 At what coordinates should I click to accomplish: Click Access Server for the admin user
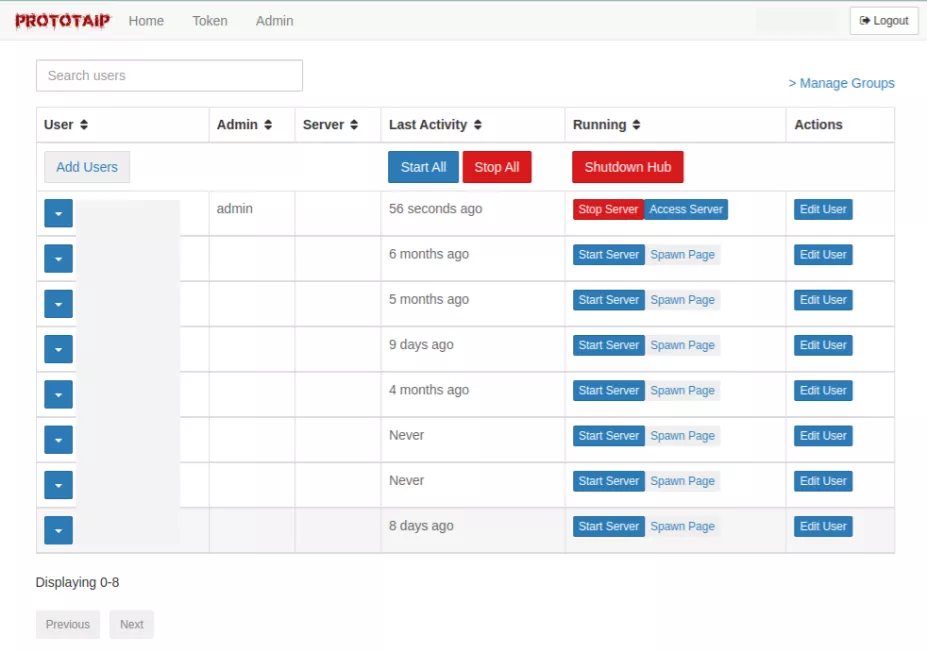point(687,209)
